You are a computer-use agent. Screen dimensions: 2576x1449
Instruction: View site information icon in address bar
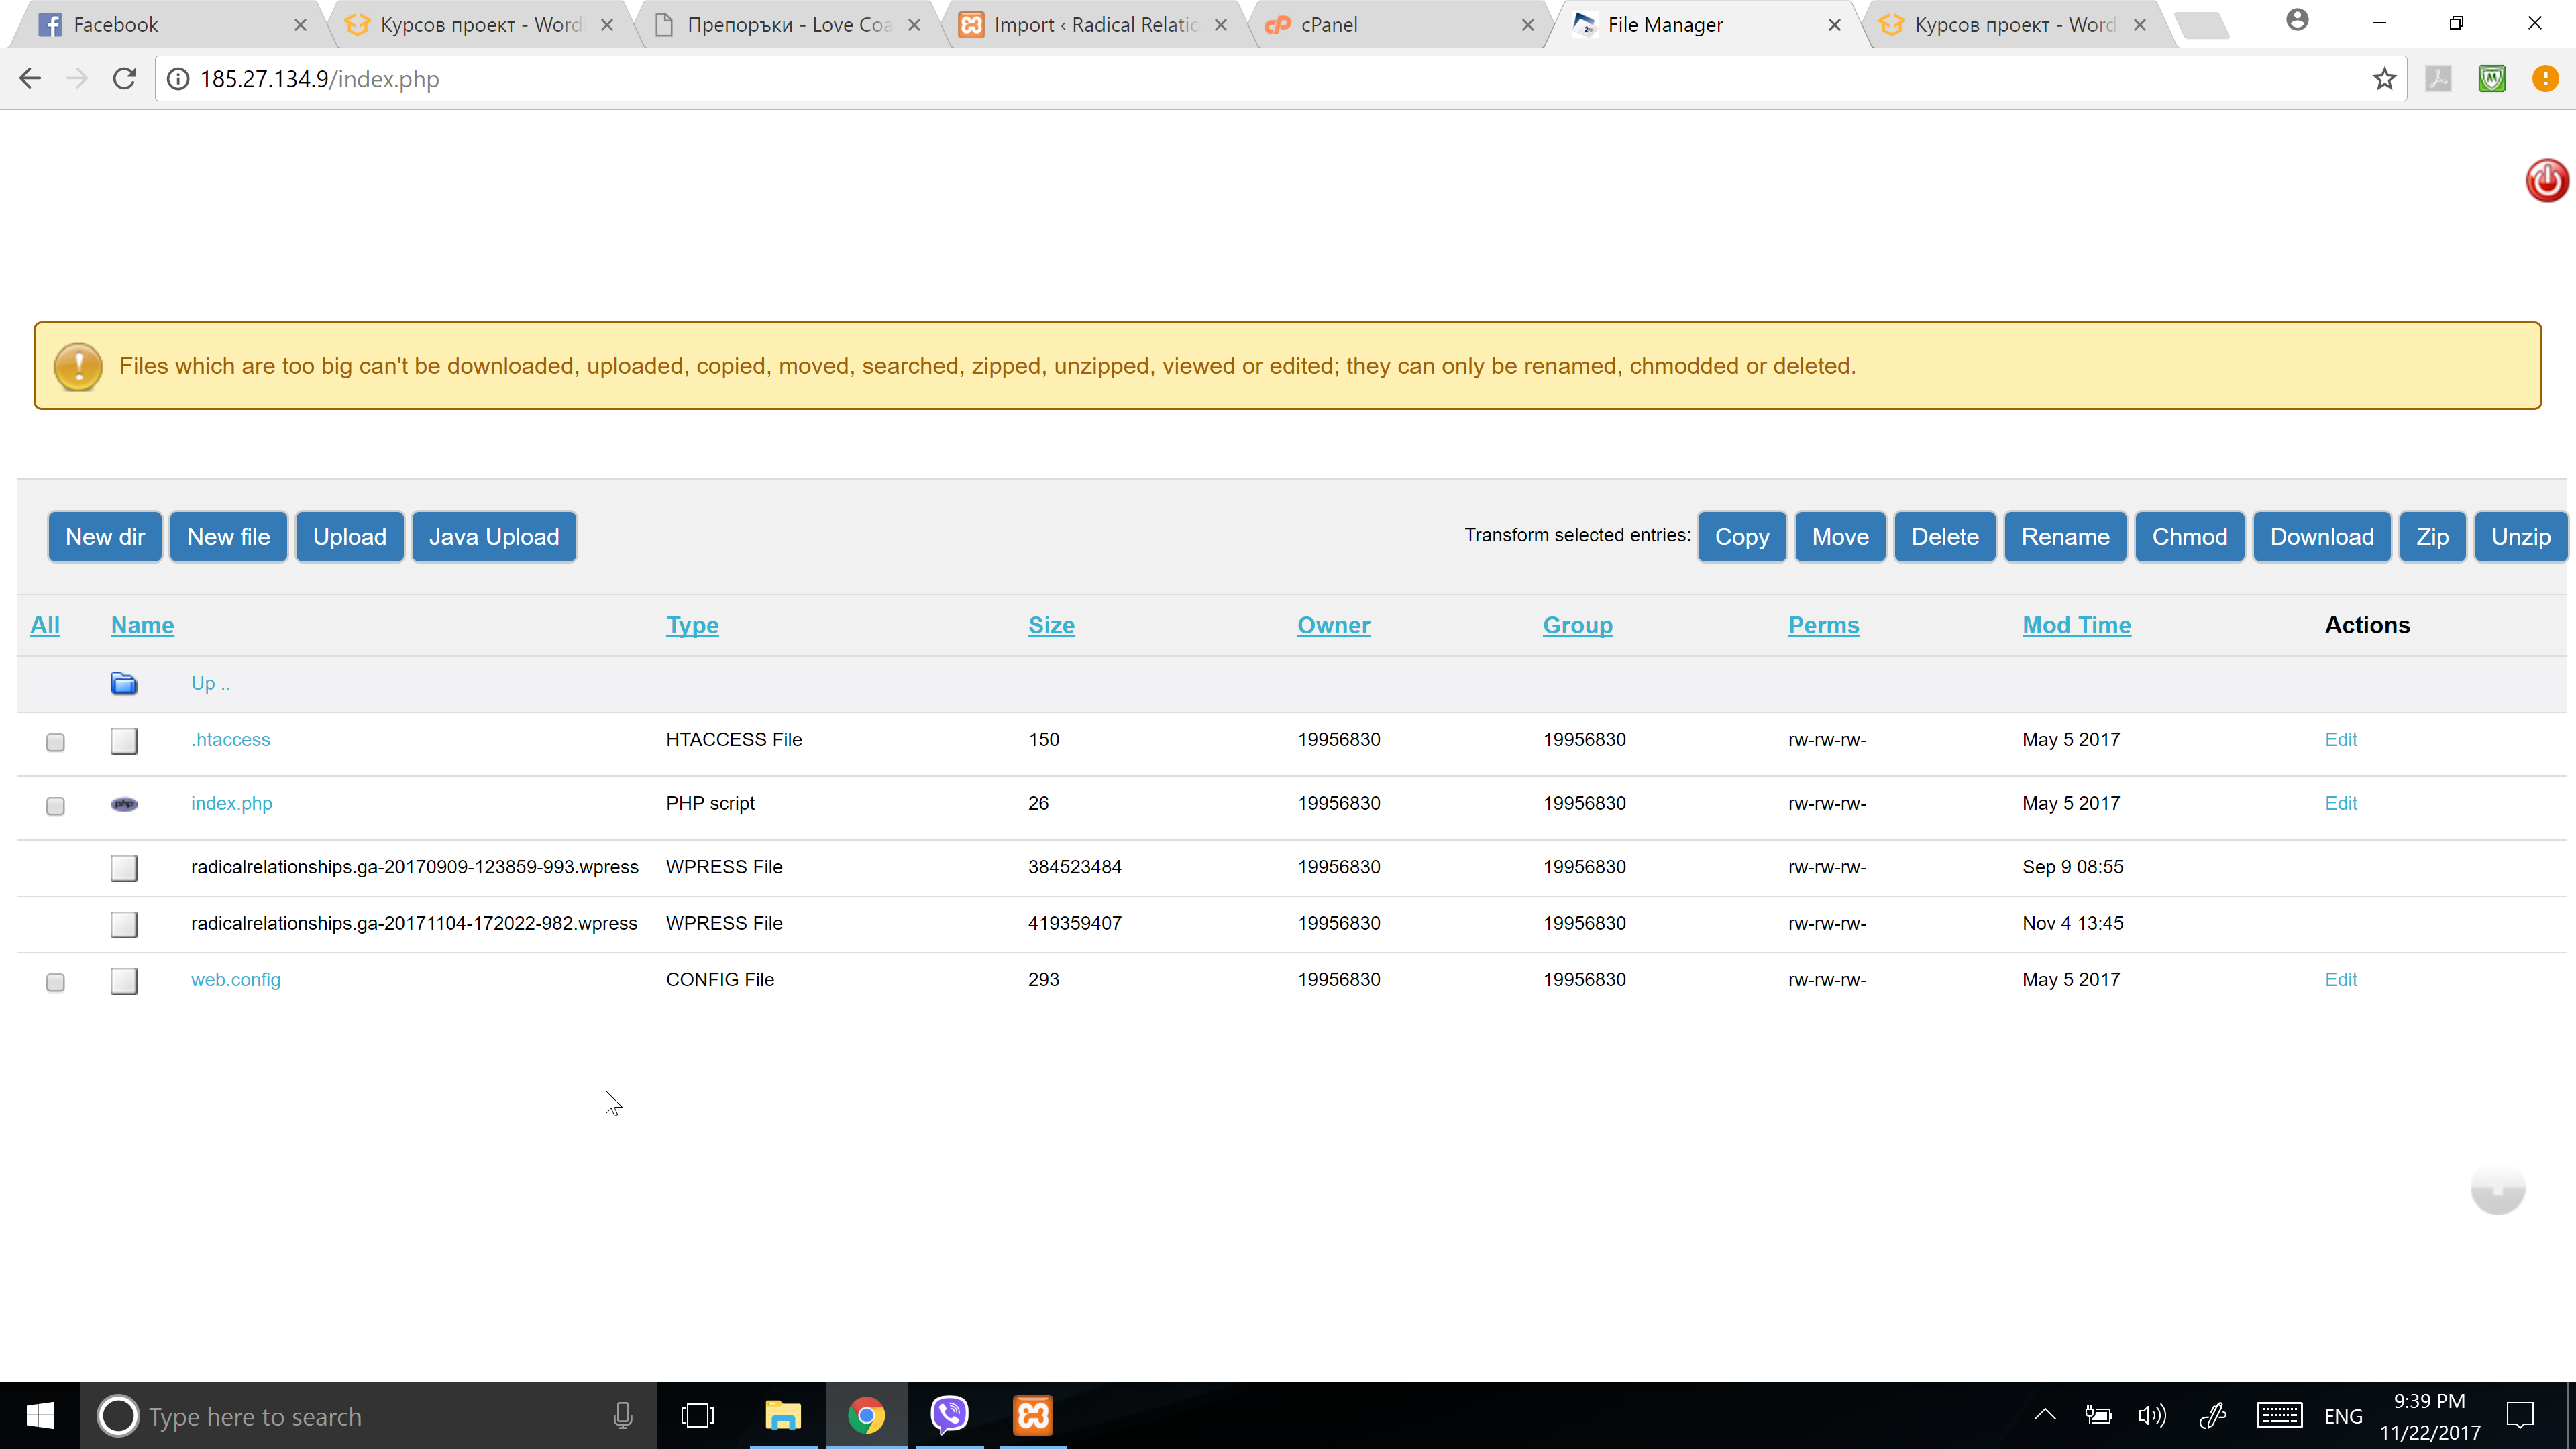pos(178,79)
